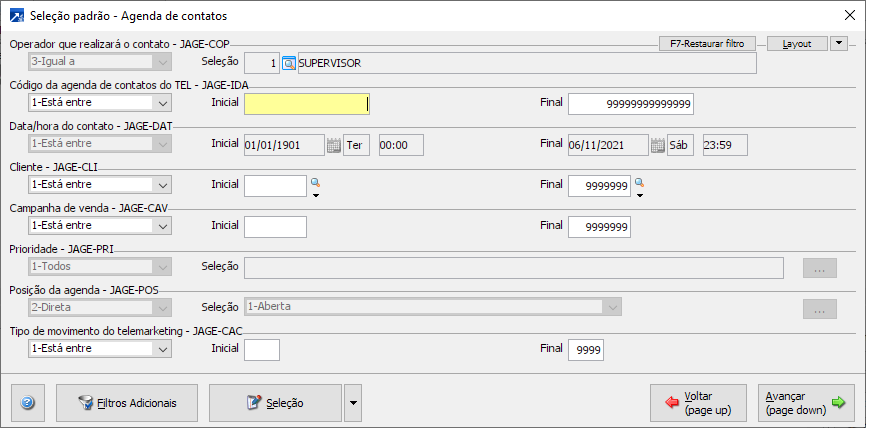Viewport: 880px width, 435px height.
Task: Expand small arrow under Cliente Final magnifier
Action: click(x=639, y=195)
